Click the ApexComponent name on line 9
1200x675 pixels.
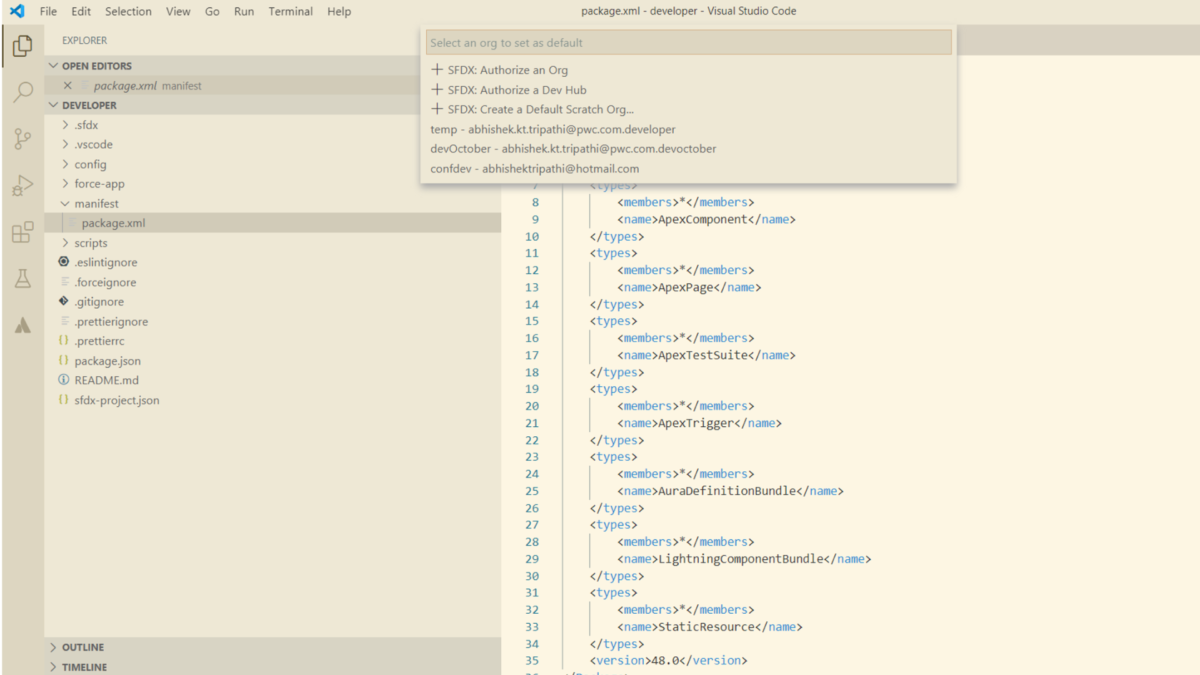702,219
